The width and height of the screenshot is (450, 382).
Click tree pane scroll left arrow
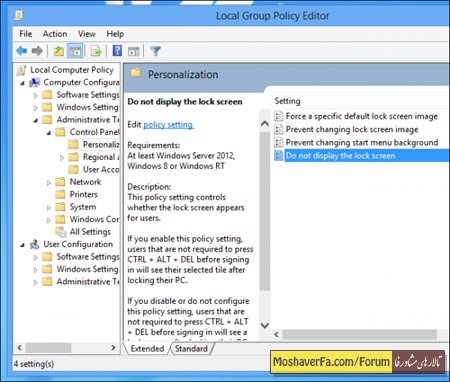coord(20,348)
